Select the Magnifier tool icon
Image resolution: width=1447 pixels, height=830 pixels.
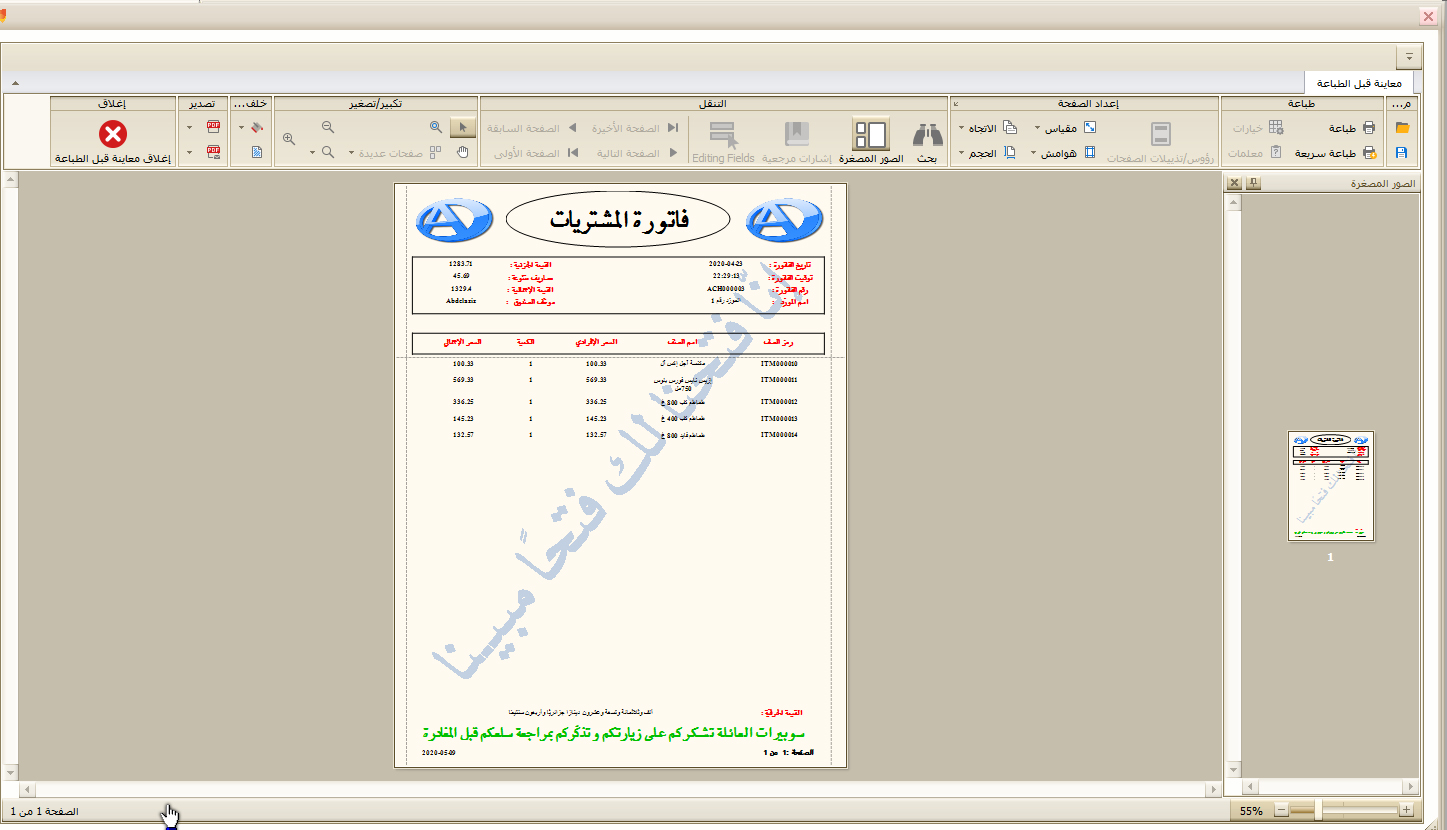(x=435, y=128)
